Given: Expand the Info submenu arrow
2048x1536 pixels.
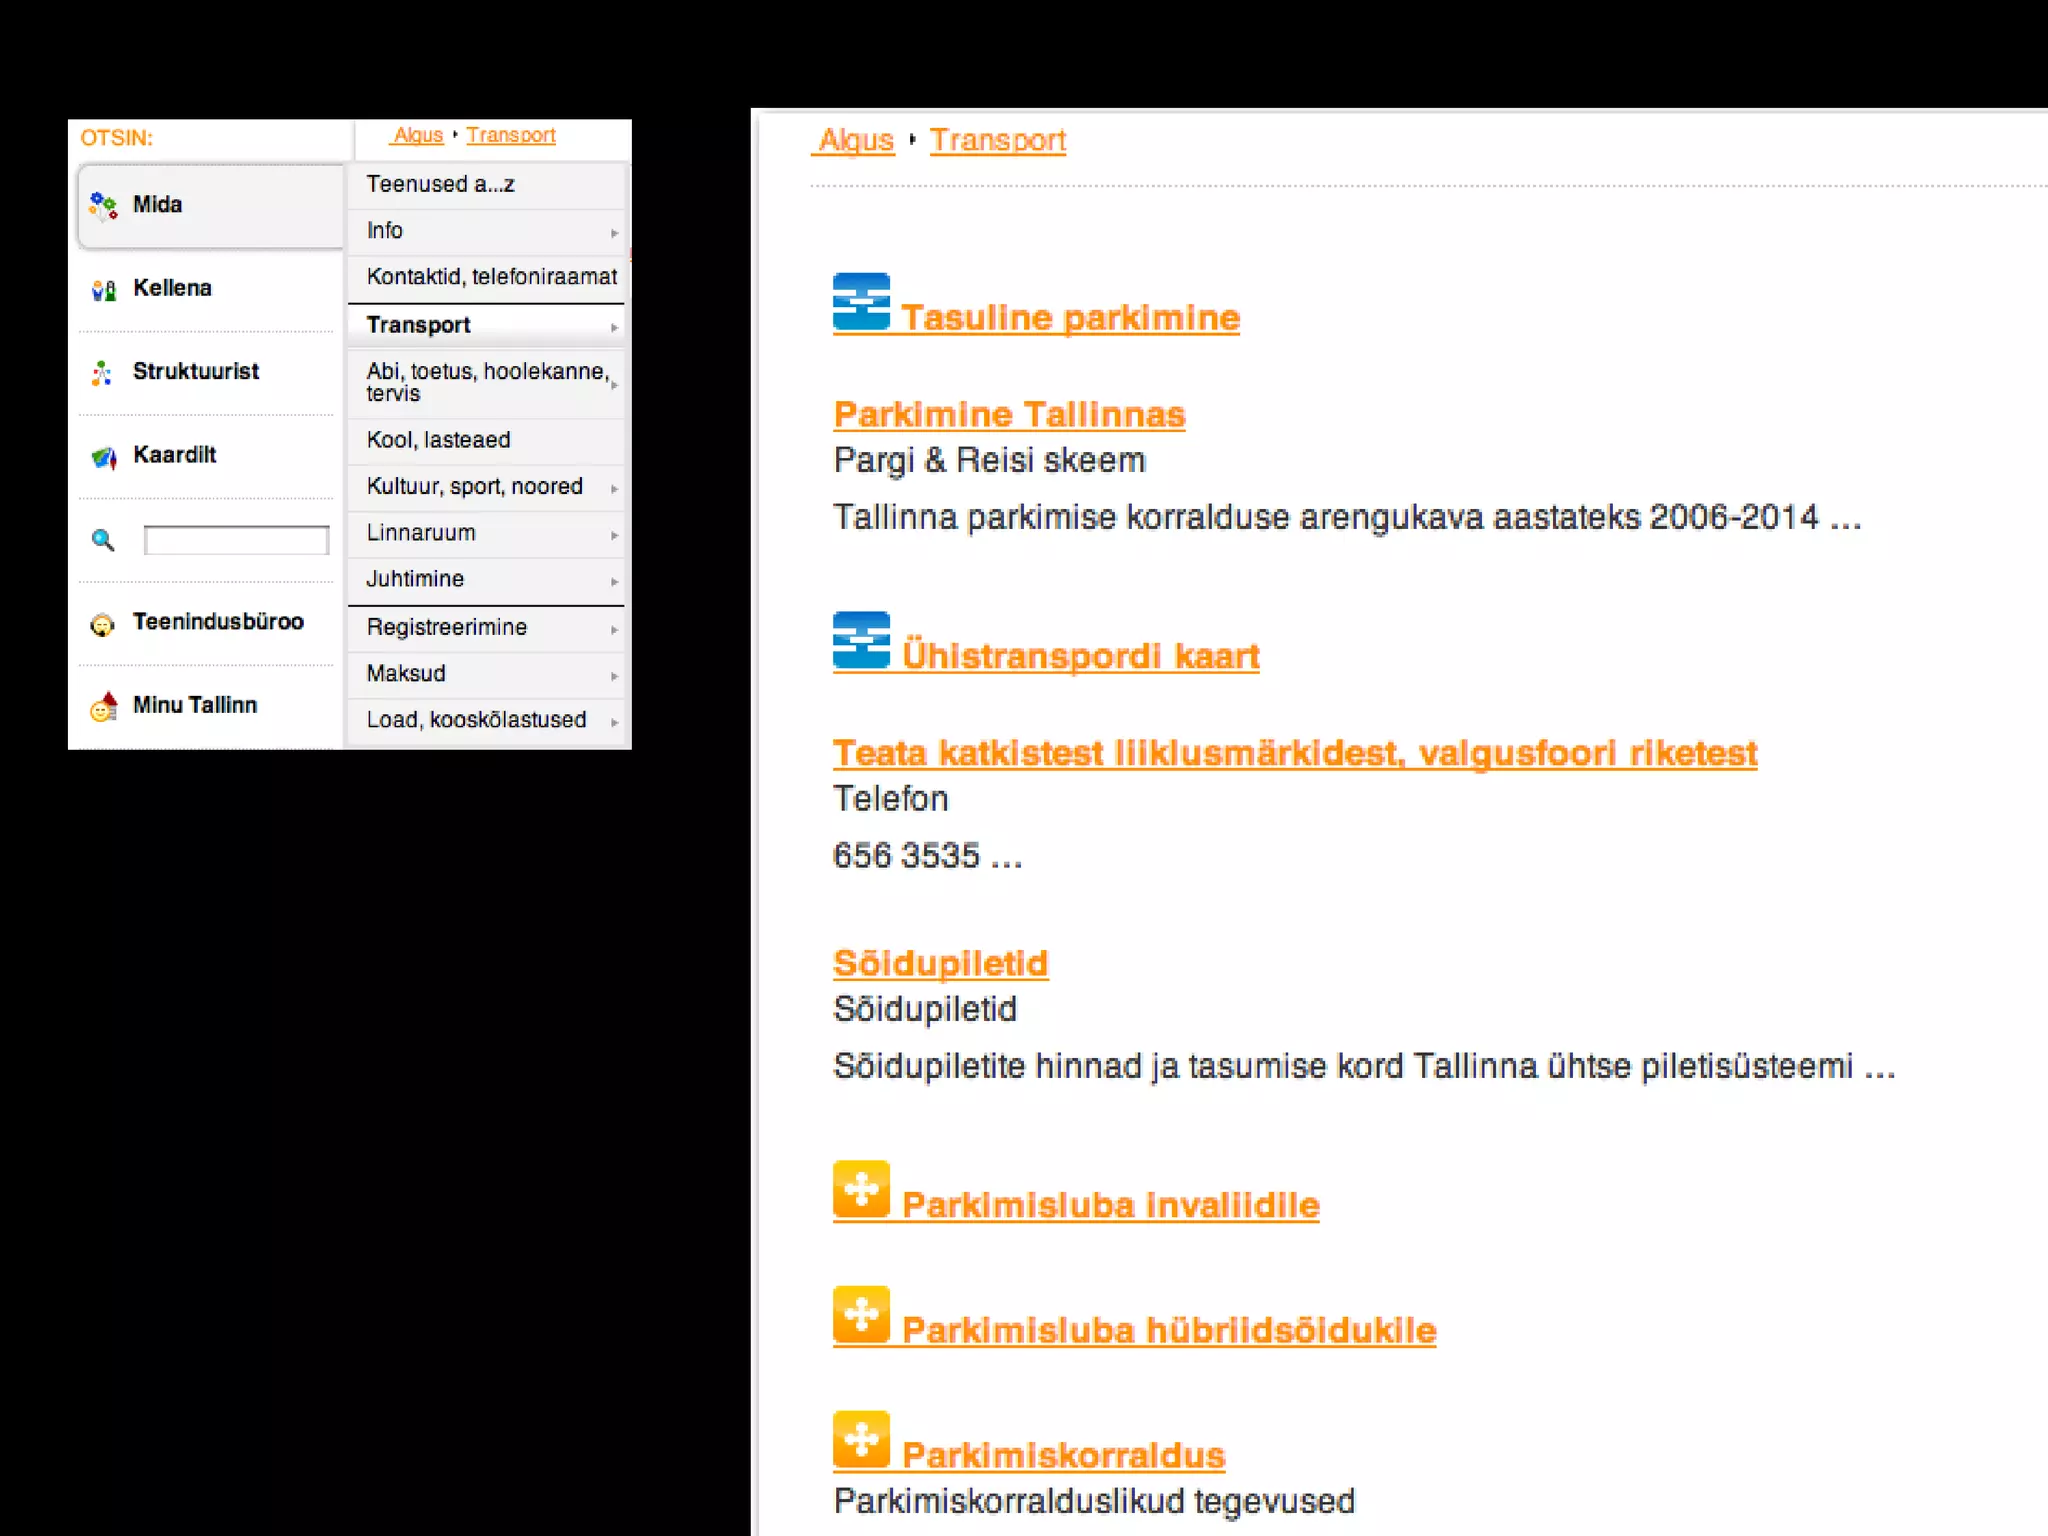Looking at the screenshot, I should [x=614, y=233].
